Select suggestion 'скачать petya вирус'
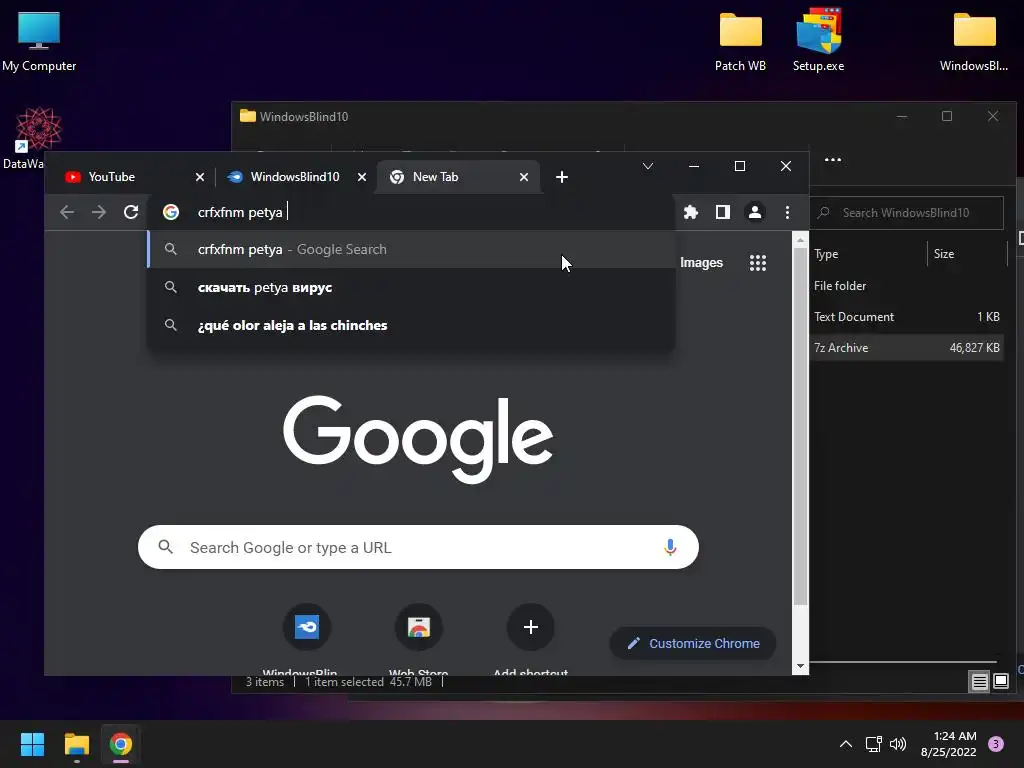This screenshot has width=1024, height=768. pos(411,287)
